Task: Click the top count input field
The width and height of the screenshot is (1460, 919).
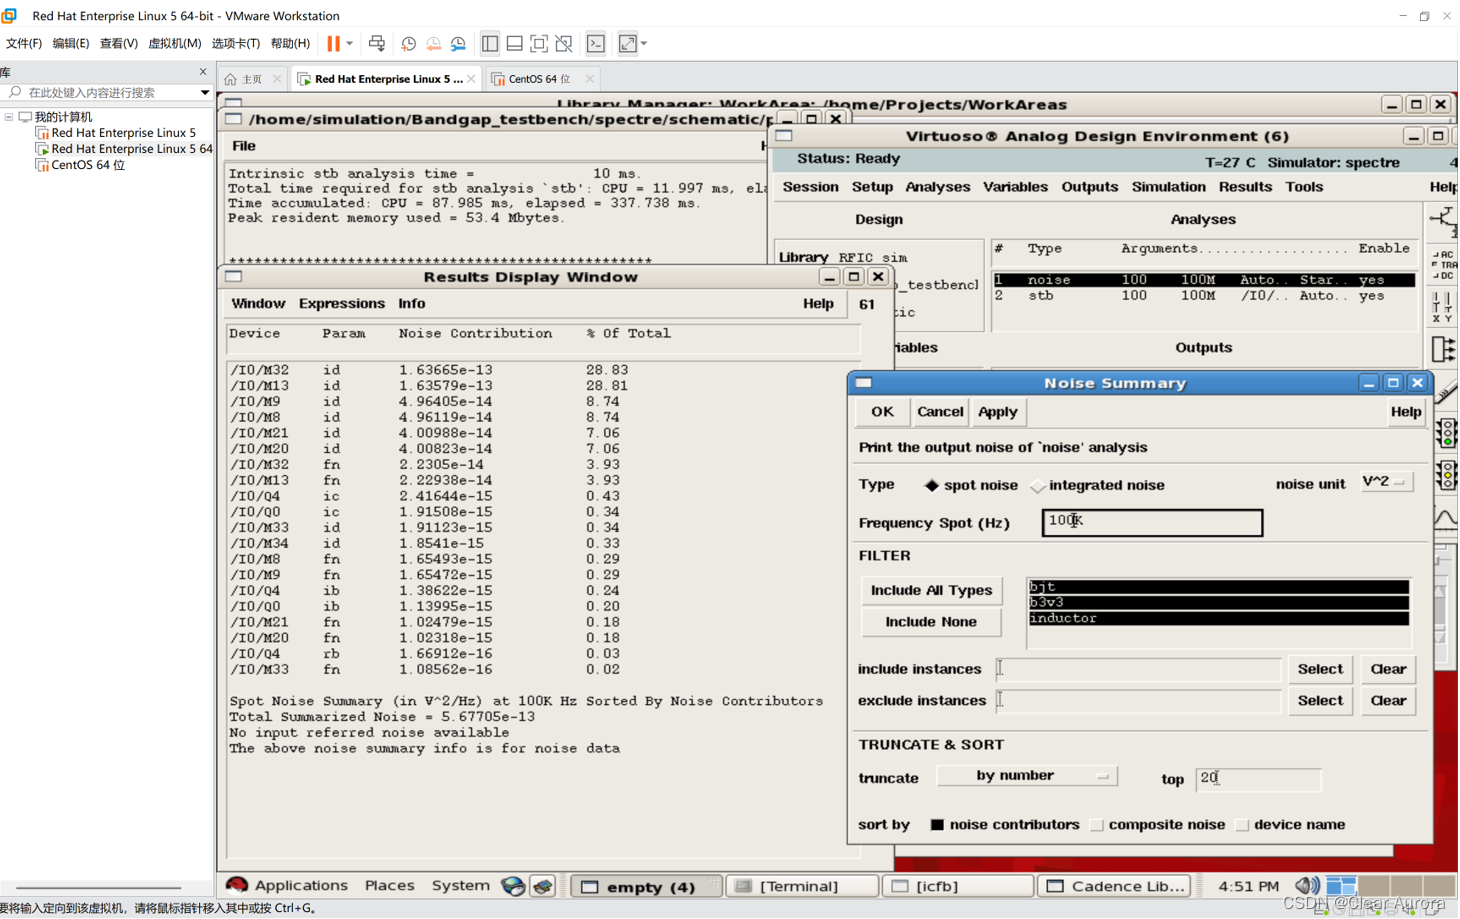Action: point(1257,778)
